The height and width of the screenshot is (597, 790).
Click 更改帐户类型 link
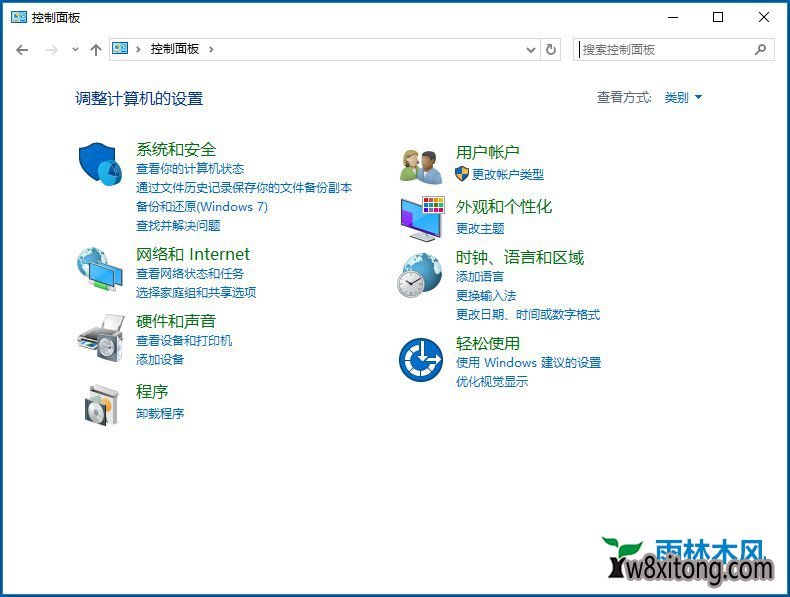click(507, 174)
